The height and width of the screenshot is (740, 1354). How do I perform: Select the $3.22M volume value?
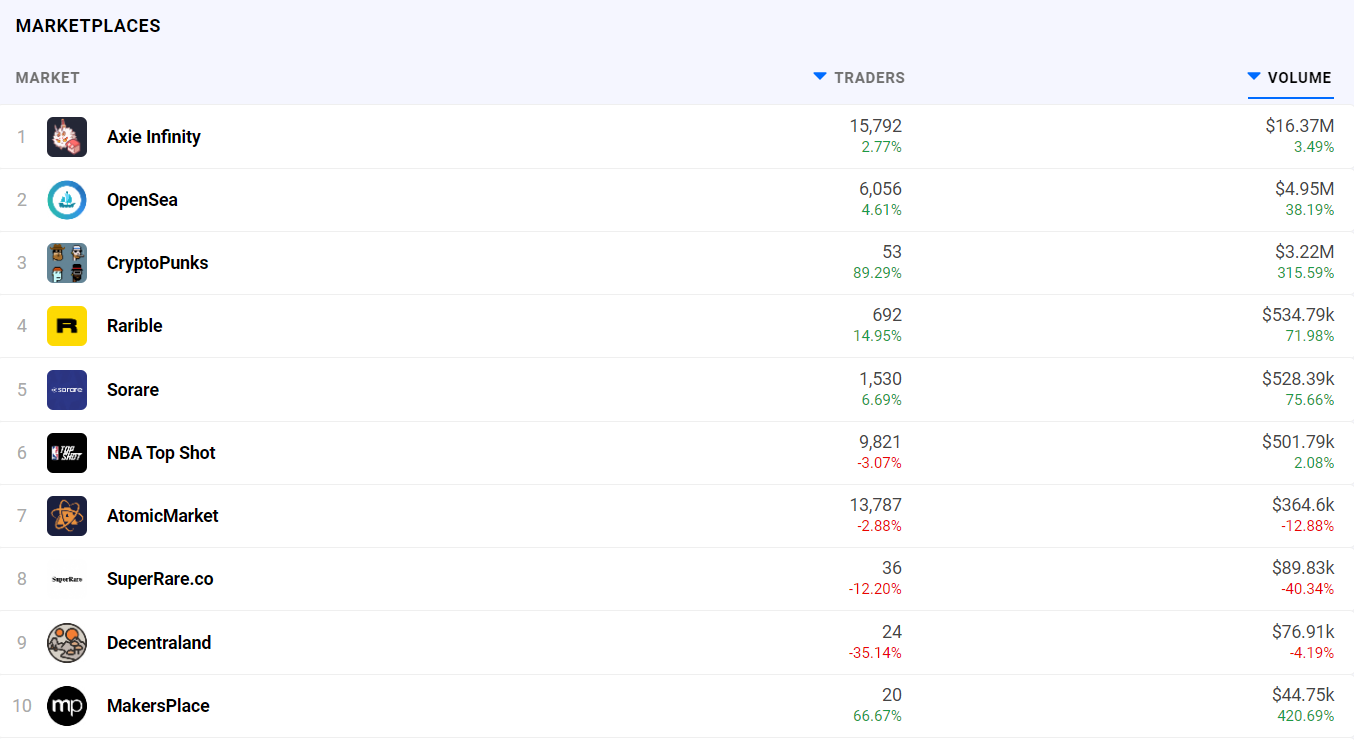point(1304,252)
